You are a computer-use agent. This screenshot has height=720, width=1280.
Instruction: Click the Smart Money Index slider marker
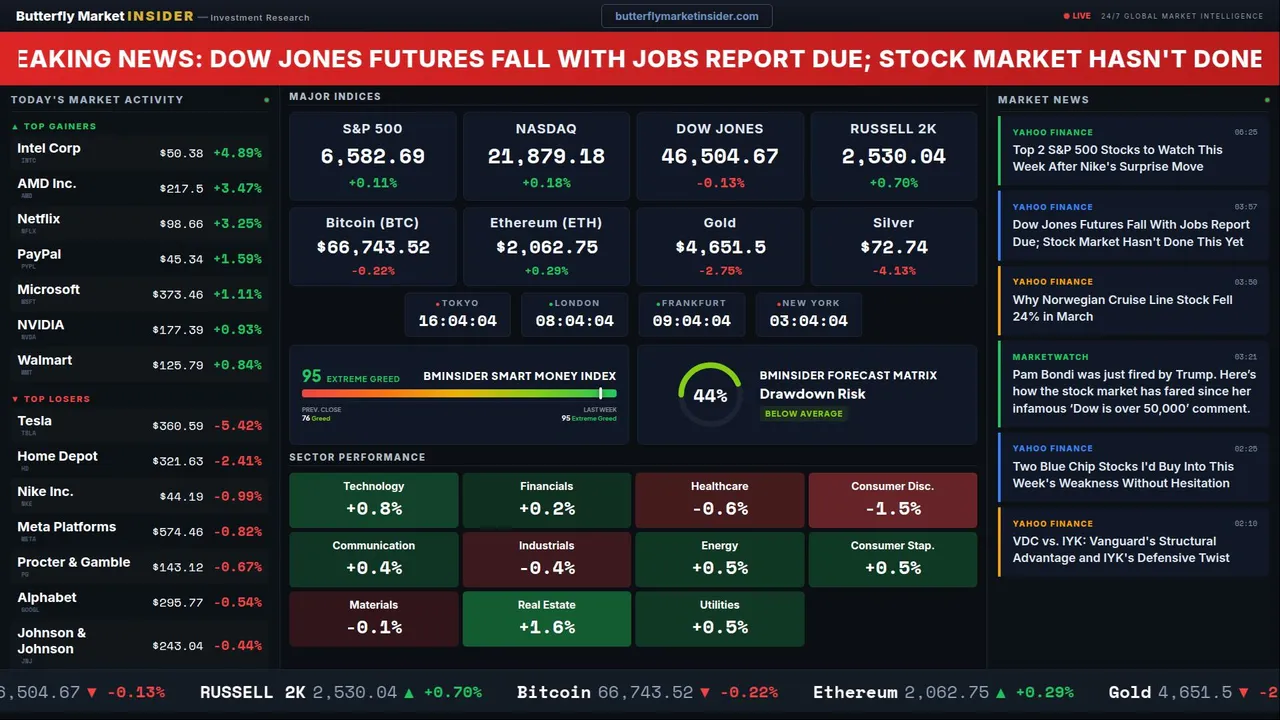tap(600, 394)
